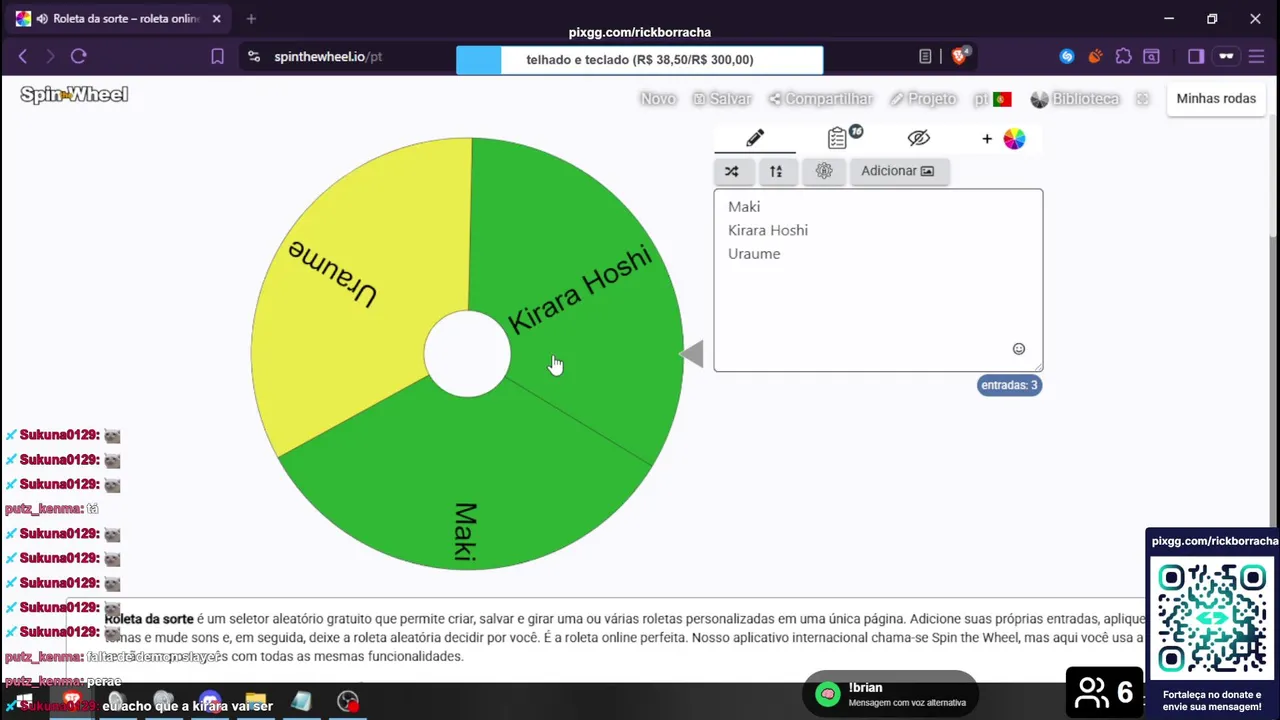Save the wheel with Salvar
This screenshot has width=1280, height=720.
[722, 99]
